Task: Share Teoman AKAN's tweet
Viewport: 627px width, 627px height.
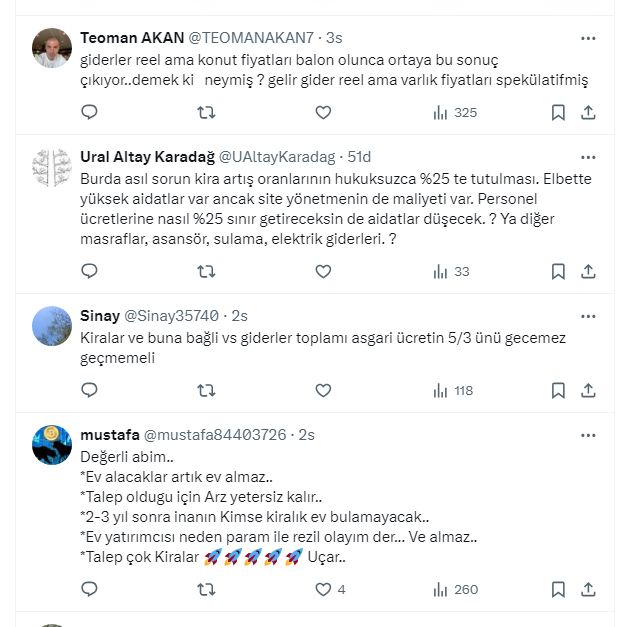Action: [x=589, y=113]
